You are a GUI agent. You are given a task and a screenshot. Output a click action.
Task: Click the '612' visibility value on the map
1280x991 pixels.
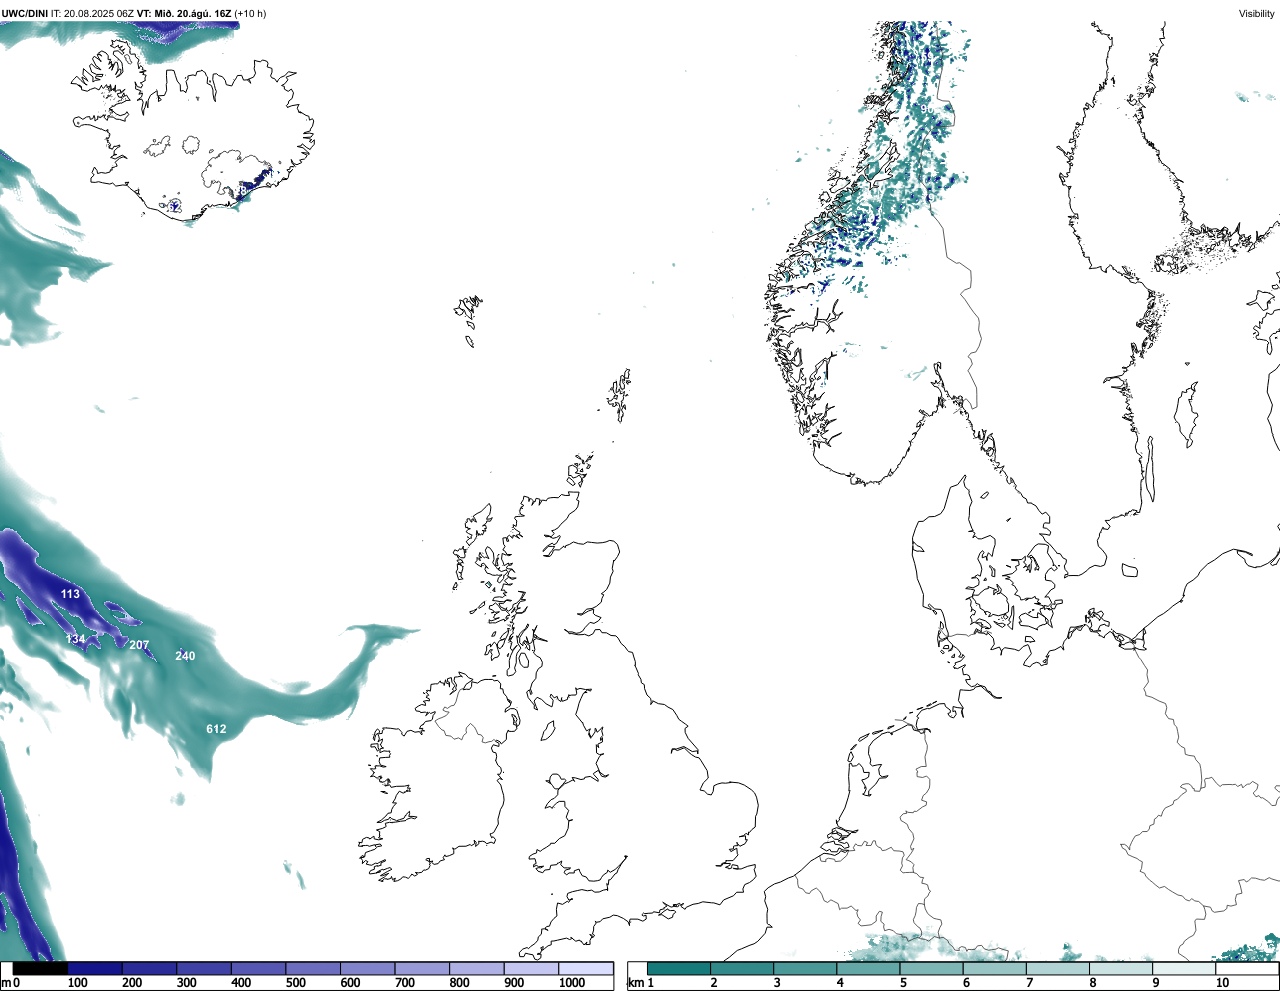[x=216, y=729]
